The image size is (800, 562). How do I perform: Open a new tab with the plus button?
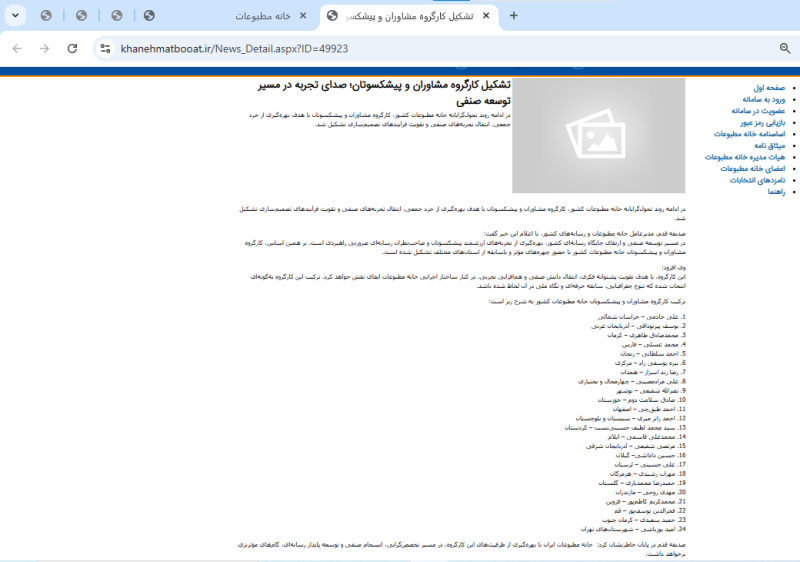pyautogui.click(x=514, y=16)
